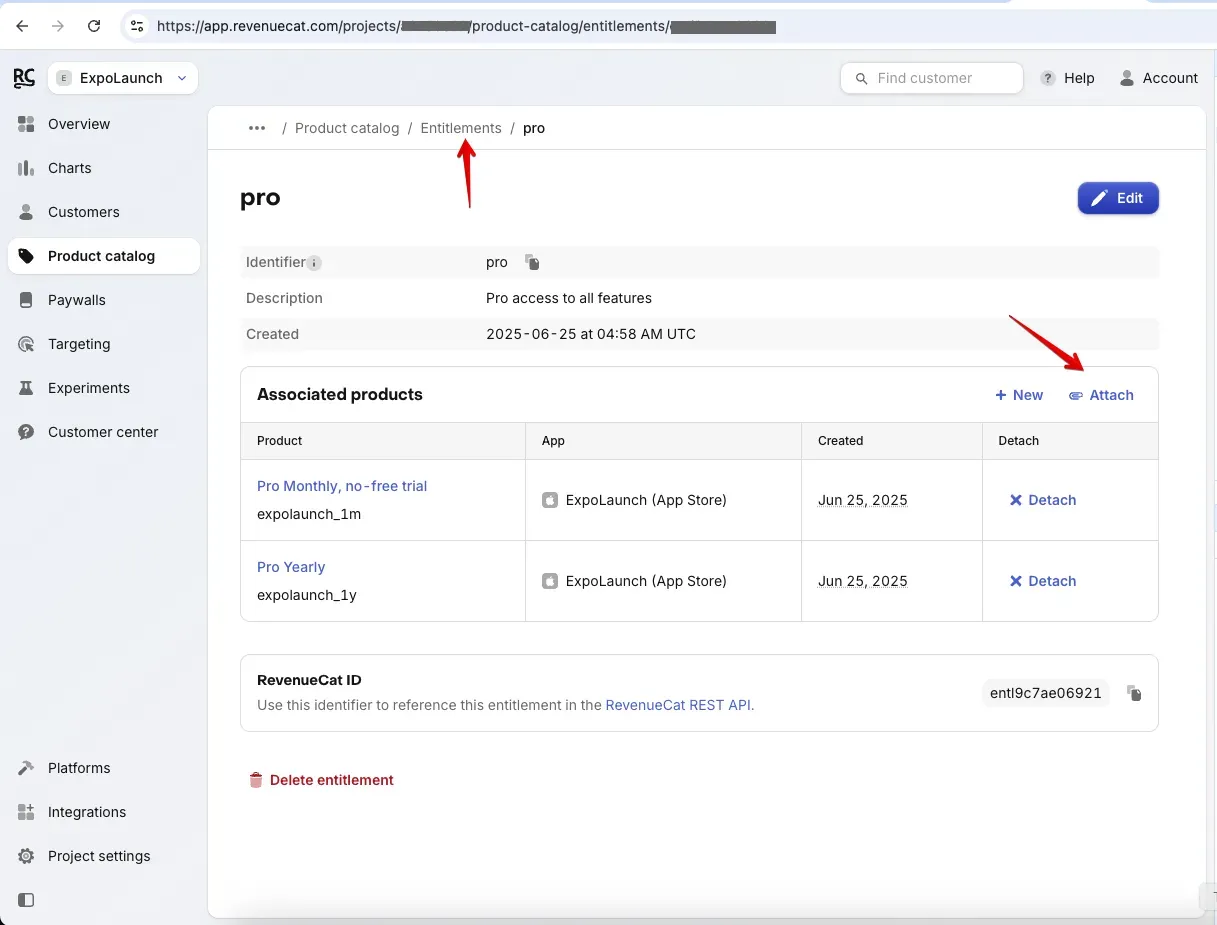Go to Entitlements breadcrumb
1217x925 pixels.
tap(461, 128)
